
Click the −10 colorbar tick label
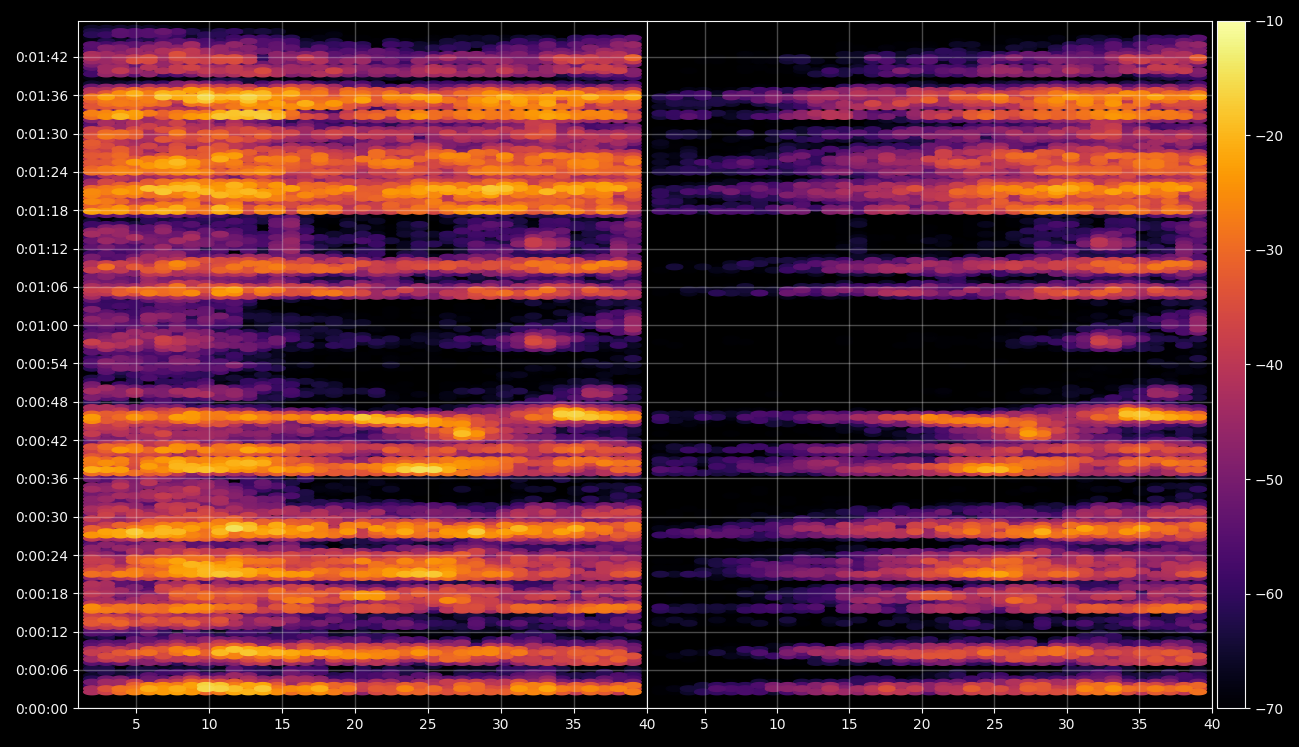[1269, 21]
